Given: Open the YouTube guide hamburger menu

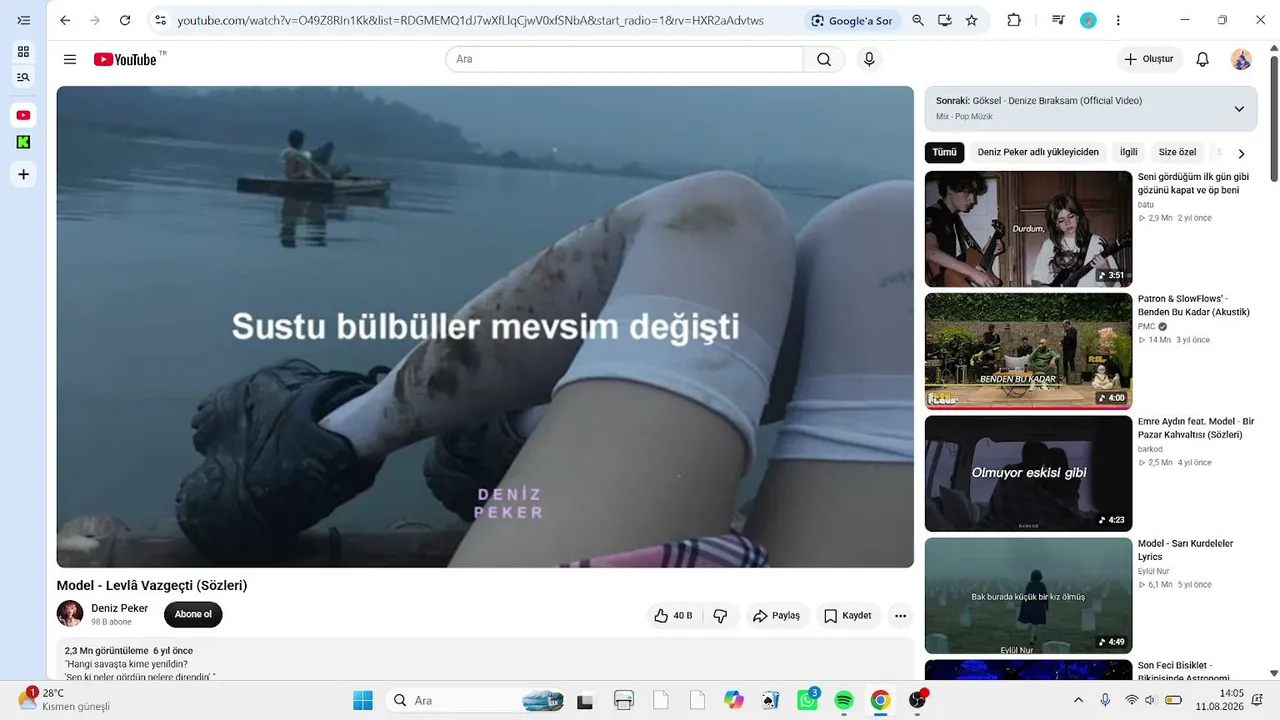Looking at the screenshot, I should (x=70, y=59).
